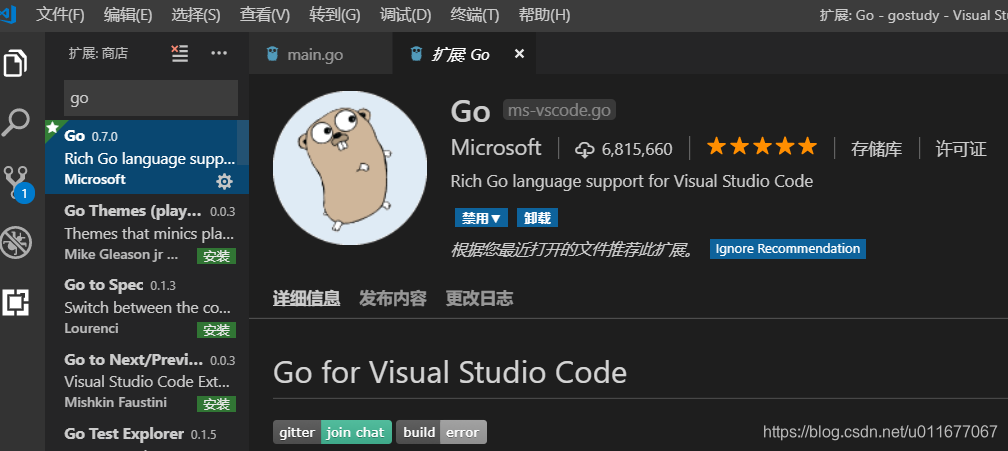Select the Go 0.7.0 extension in list
1008x451 pixels.
(147, 157)
